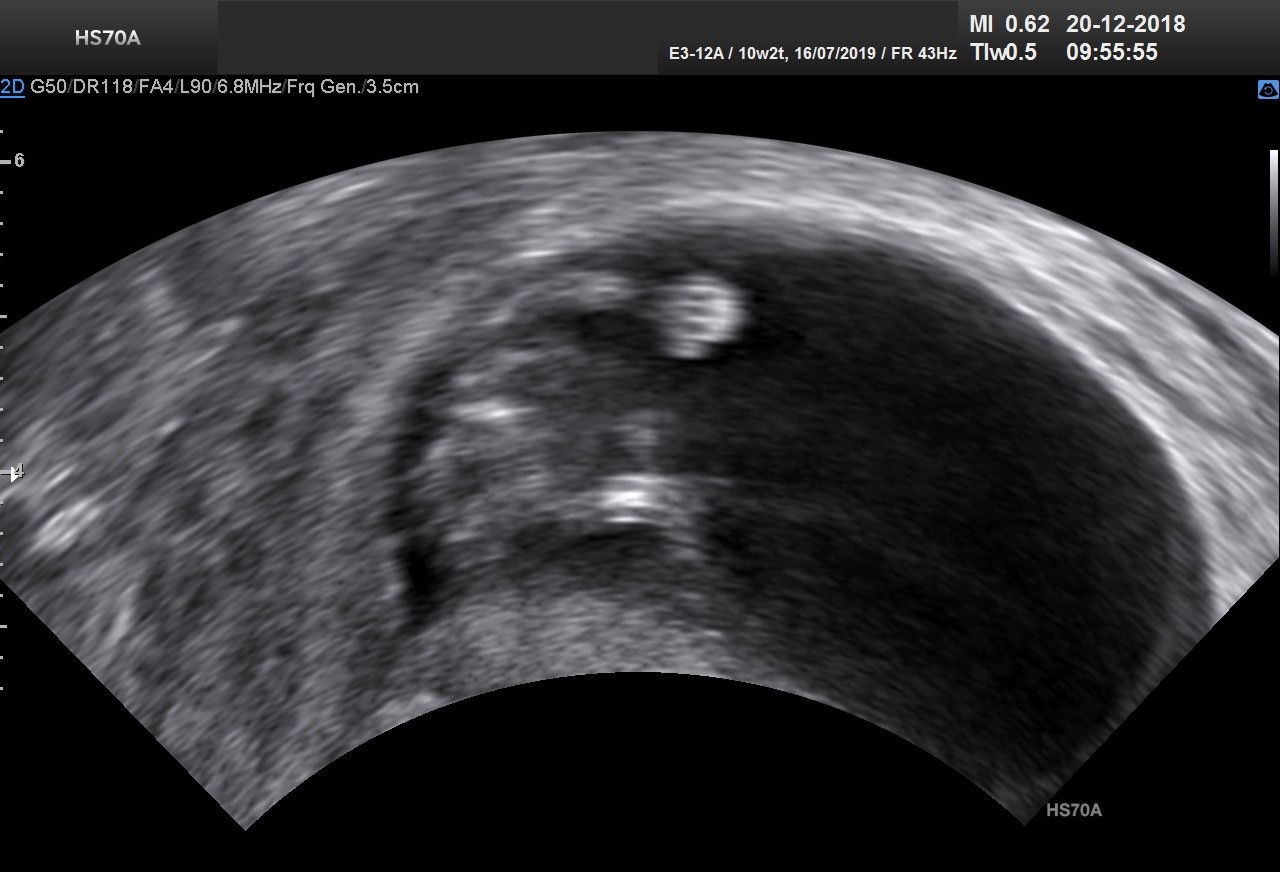1280x872 pixels.
Task: Click the HS70A logo in the header
Action: [107, 39]
